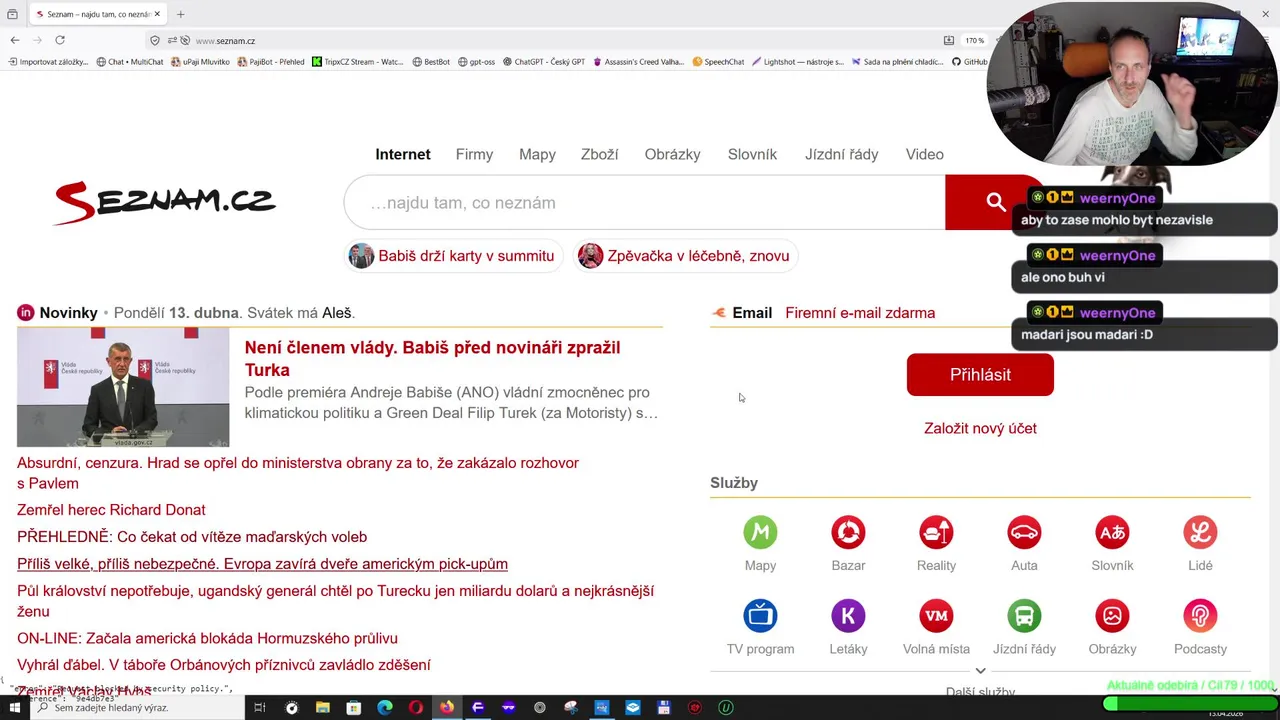Switch to the Jízdní řády search tab
Image resolution: width=1280 pixels, height=720 pixels.
pos(841,154)
